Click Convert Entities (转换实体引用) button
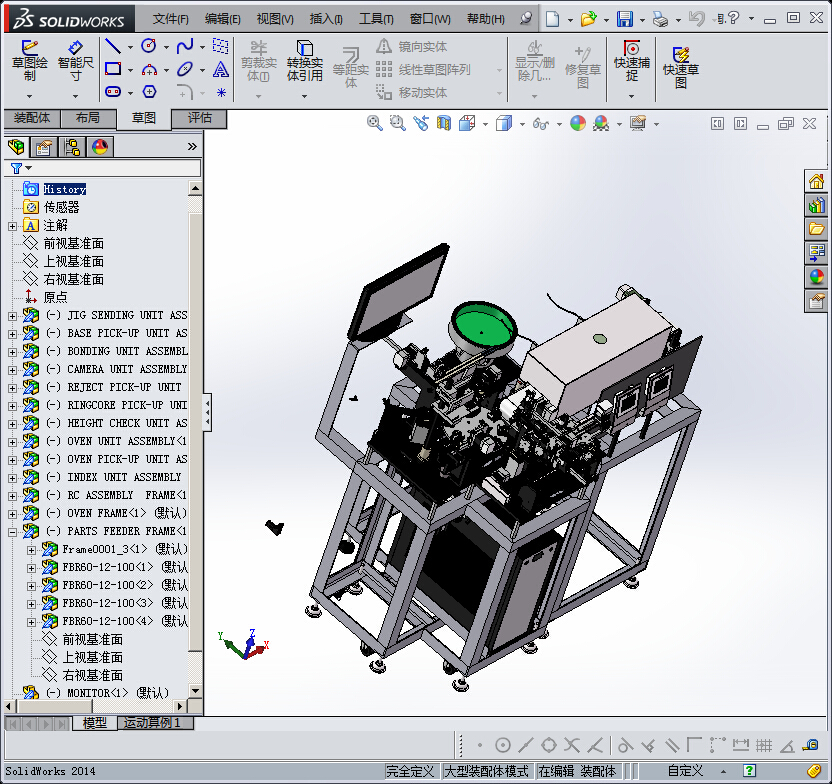 pyautogui.click(x=304, y=62)
